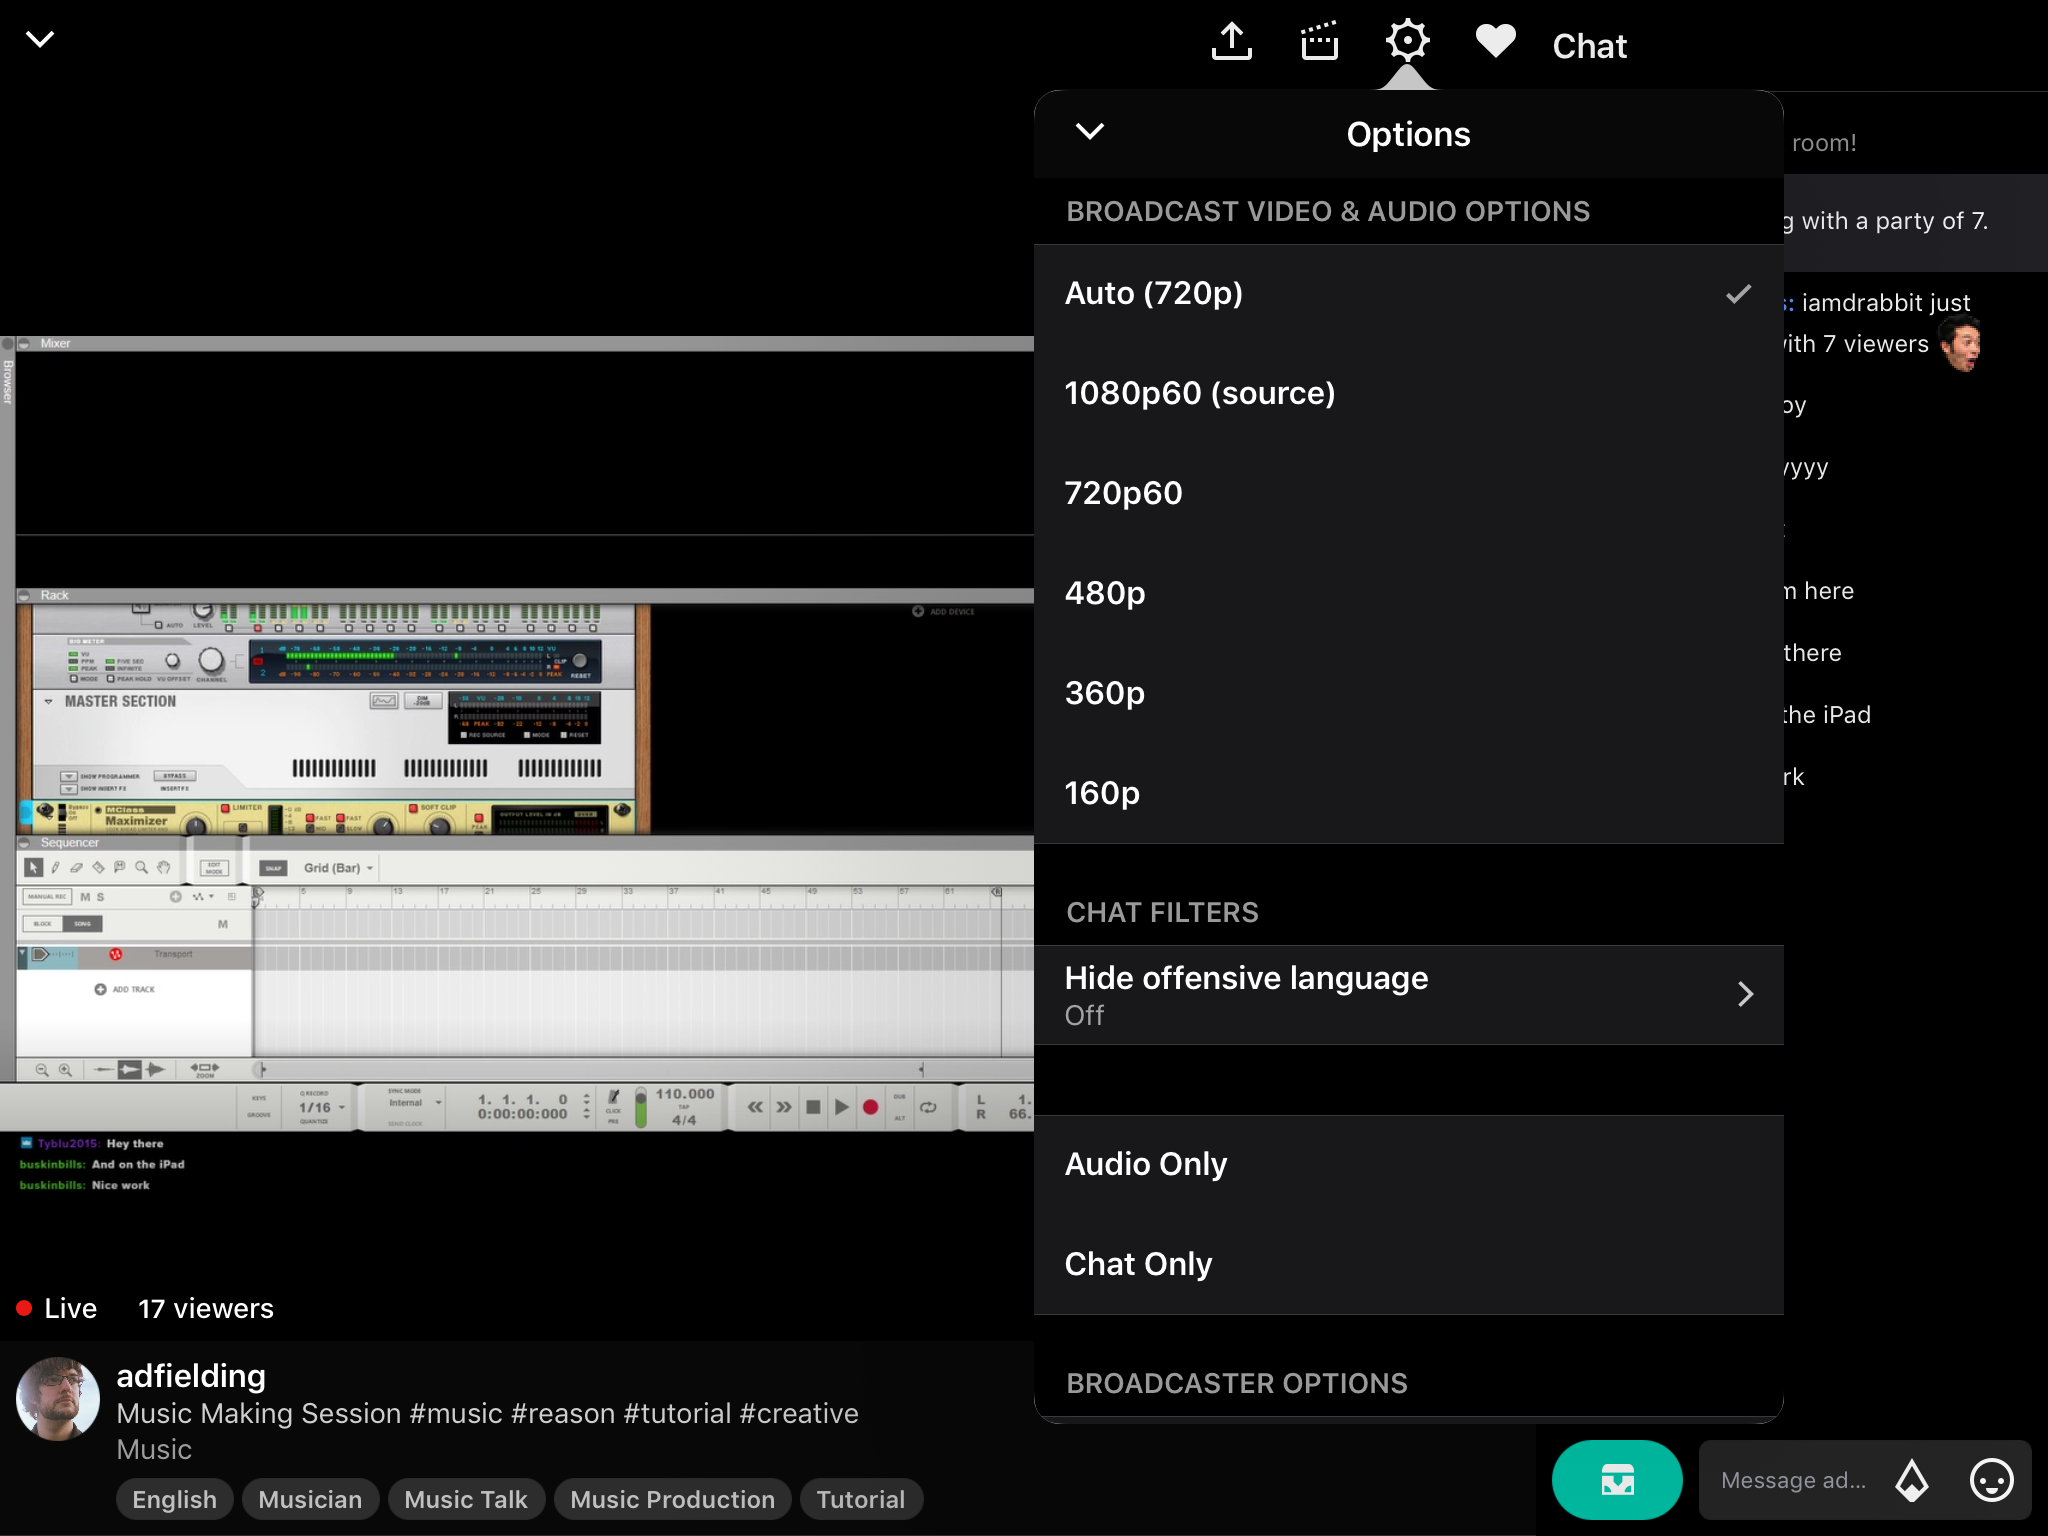Collapse the MASTER SECTION disclosure triangle
This screenshot has width=2048, height=1536.
point(49,701)
